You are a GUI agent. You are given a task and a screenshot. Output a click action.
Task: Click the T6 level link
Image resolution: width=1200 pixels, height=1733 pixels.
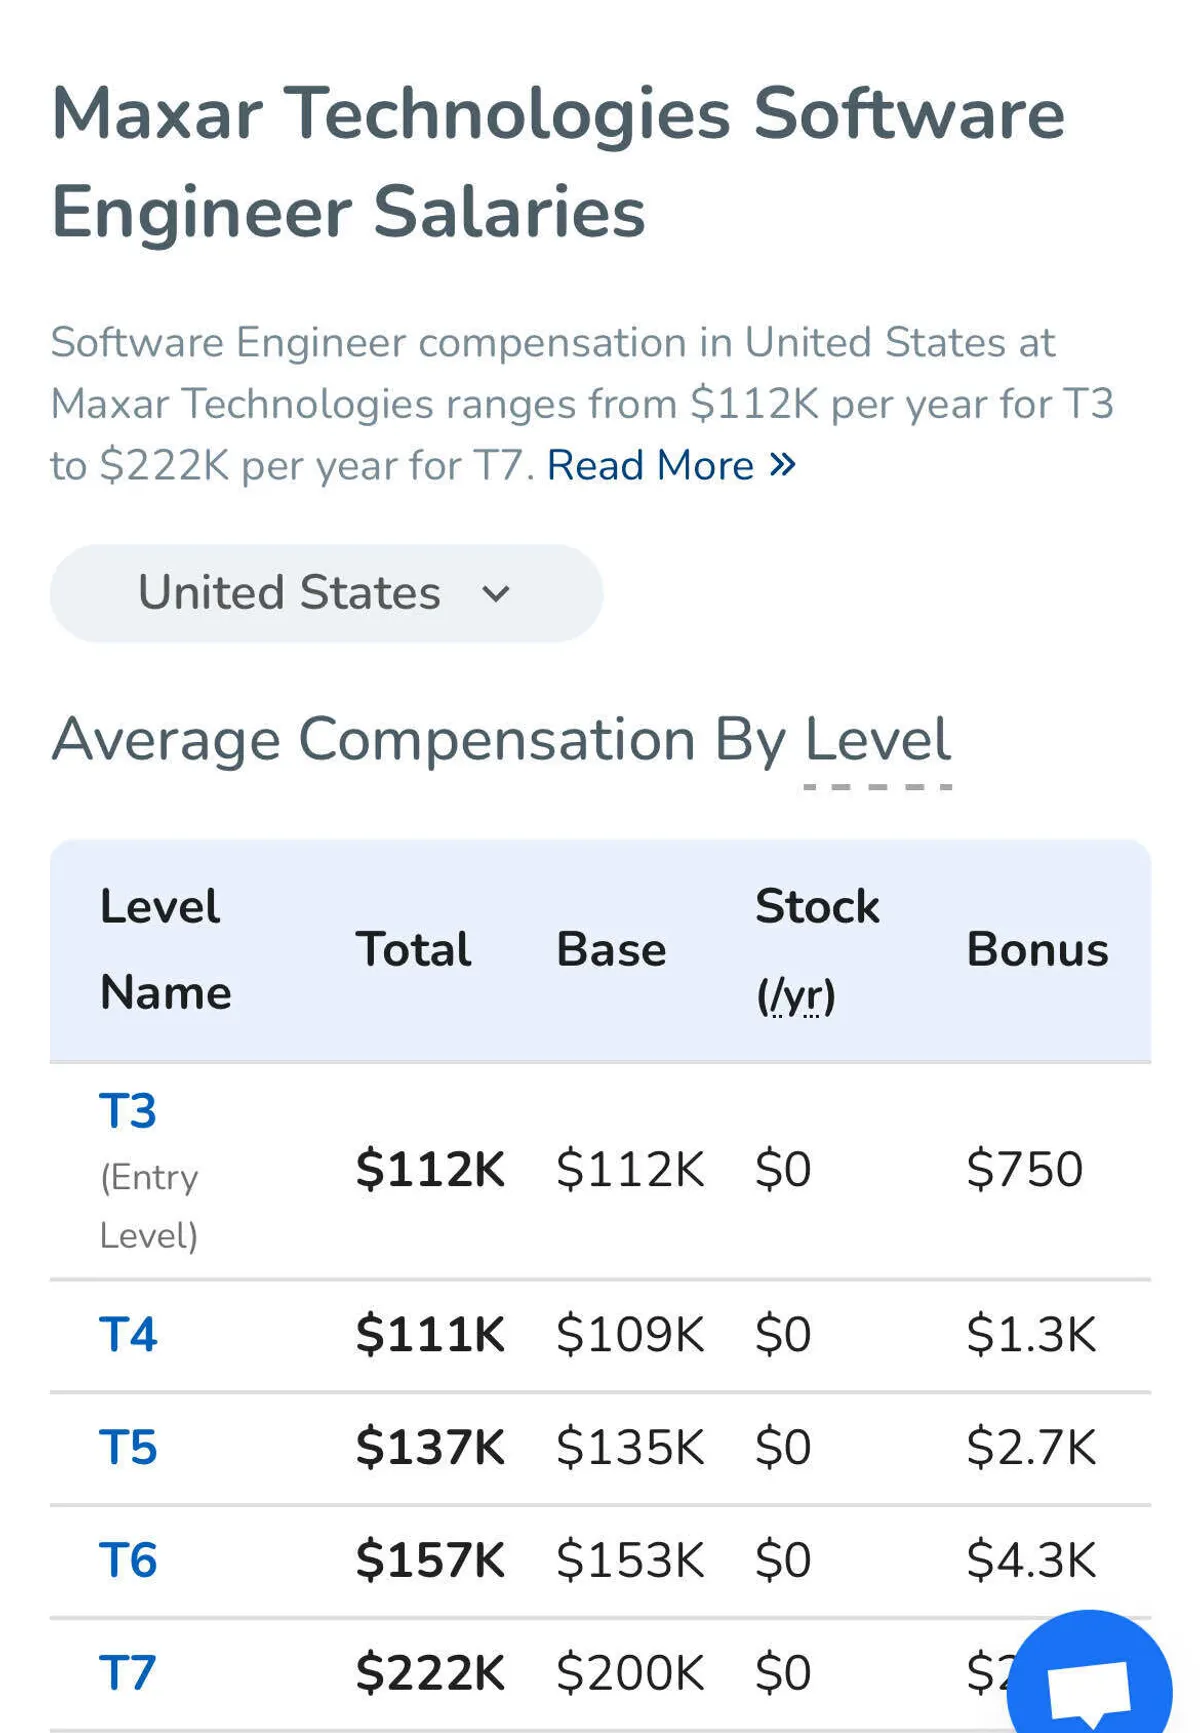[128, 1561]
